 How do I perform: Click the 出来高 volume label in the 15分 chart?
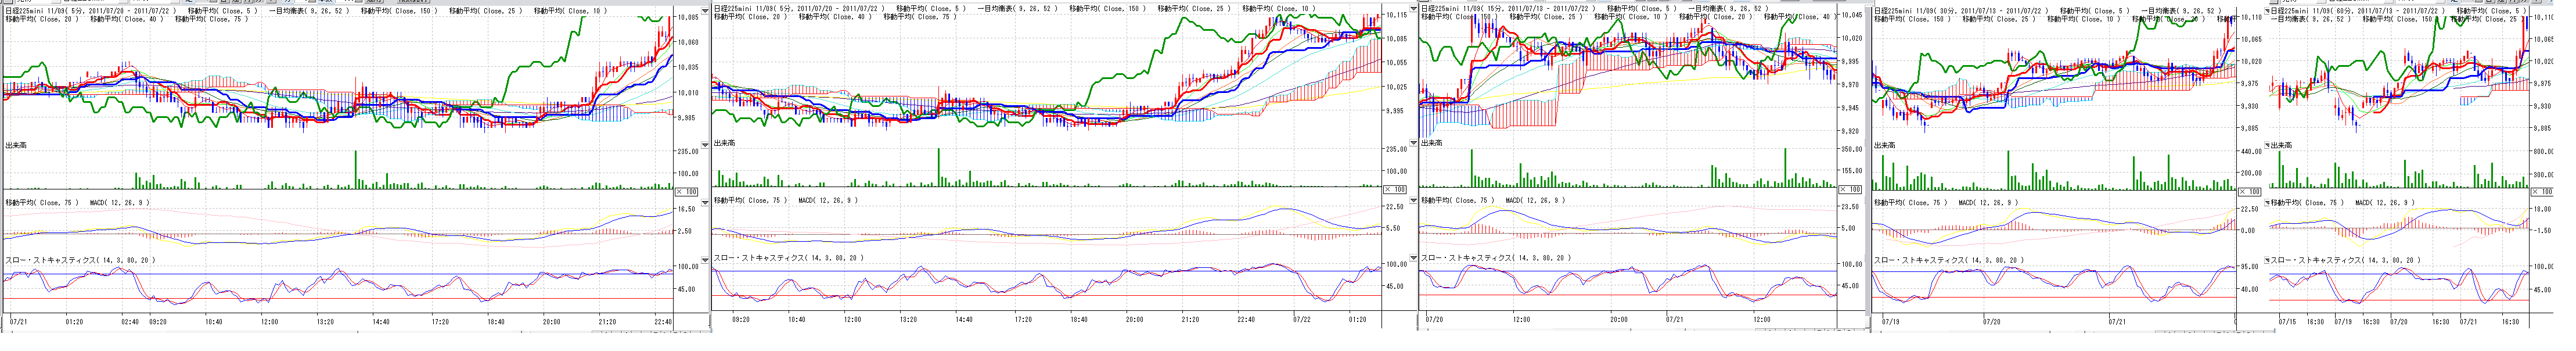coord(1433,145)
